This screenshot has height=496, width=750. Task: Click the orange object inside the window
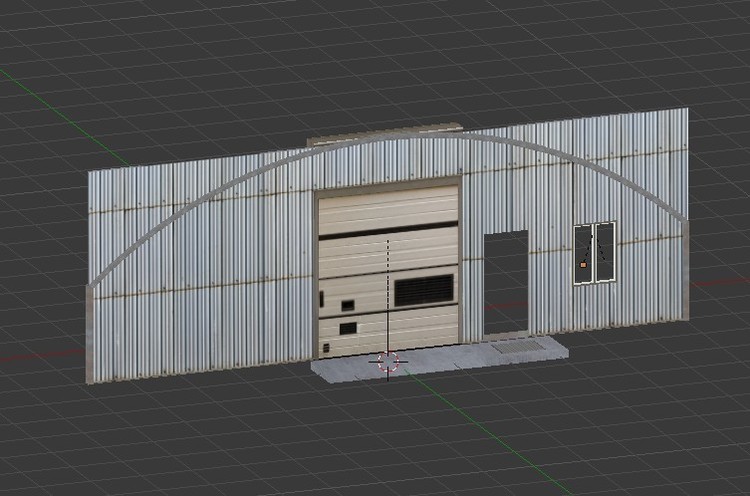[581, 265]
